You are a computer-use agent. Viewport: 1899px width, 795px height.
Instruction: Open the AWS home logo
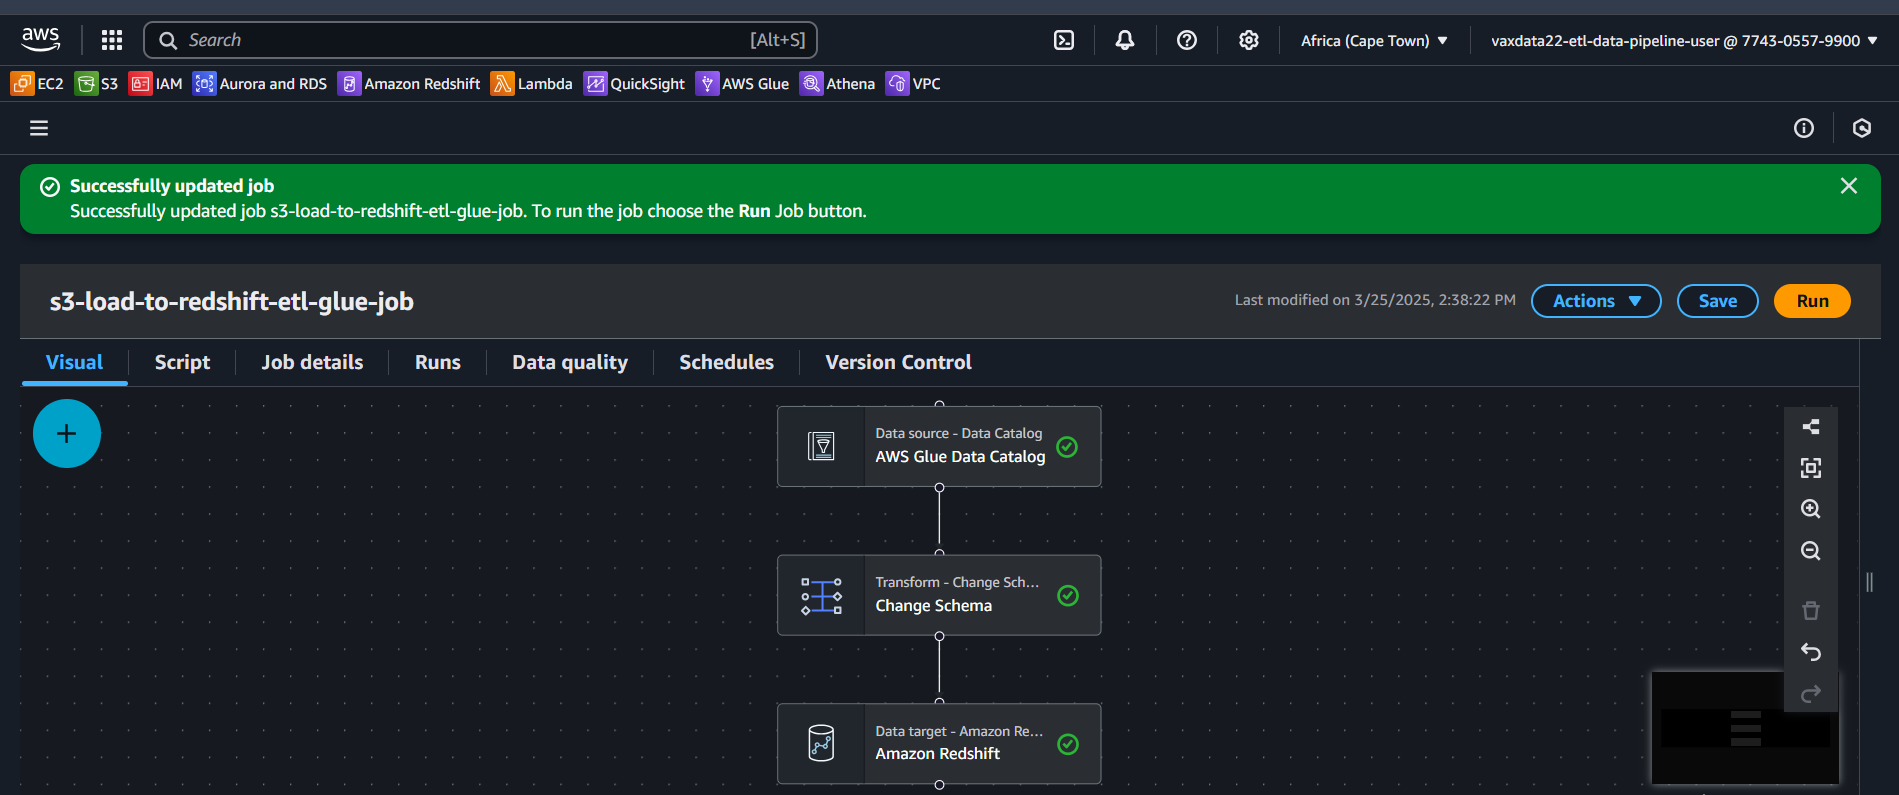click(40, 40)
